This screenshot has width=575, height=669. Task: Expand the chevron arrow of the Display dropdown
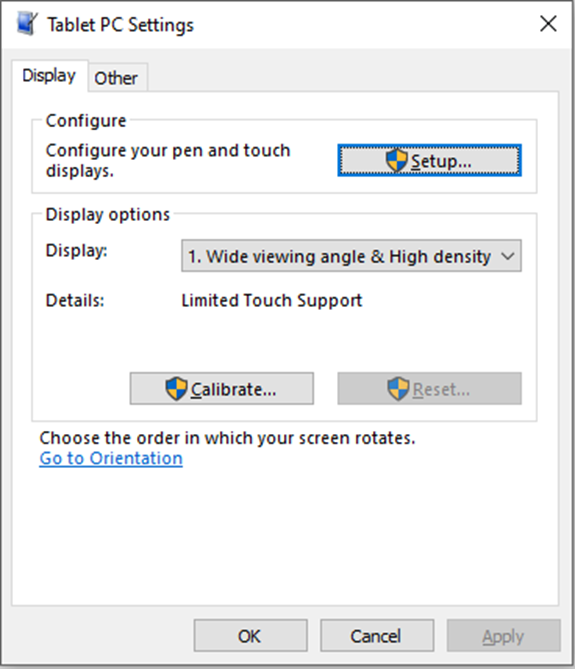(x=508, y=256)
